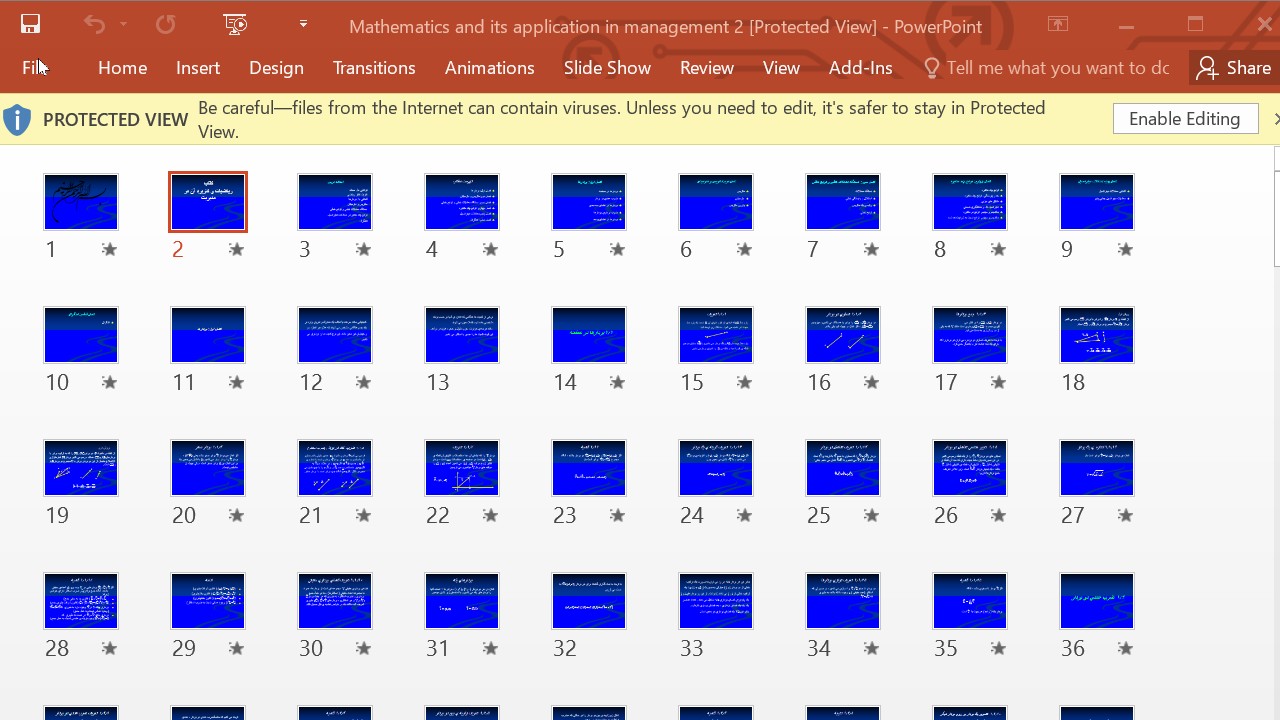Click transition star icon under slide 14
The image size is (1280, 720).
point(617,382)
